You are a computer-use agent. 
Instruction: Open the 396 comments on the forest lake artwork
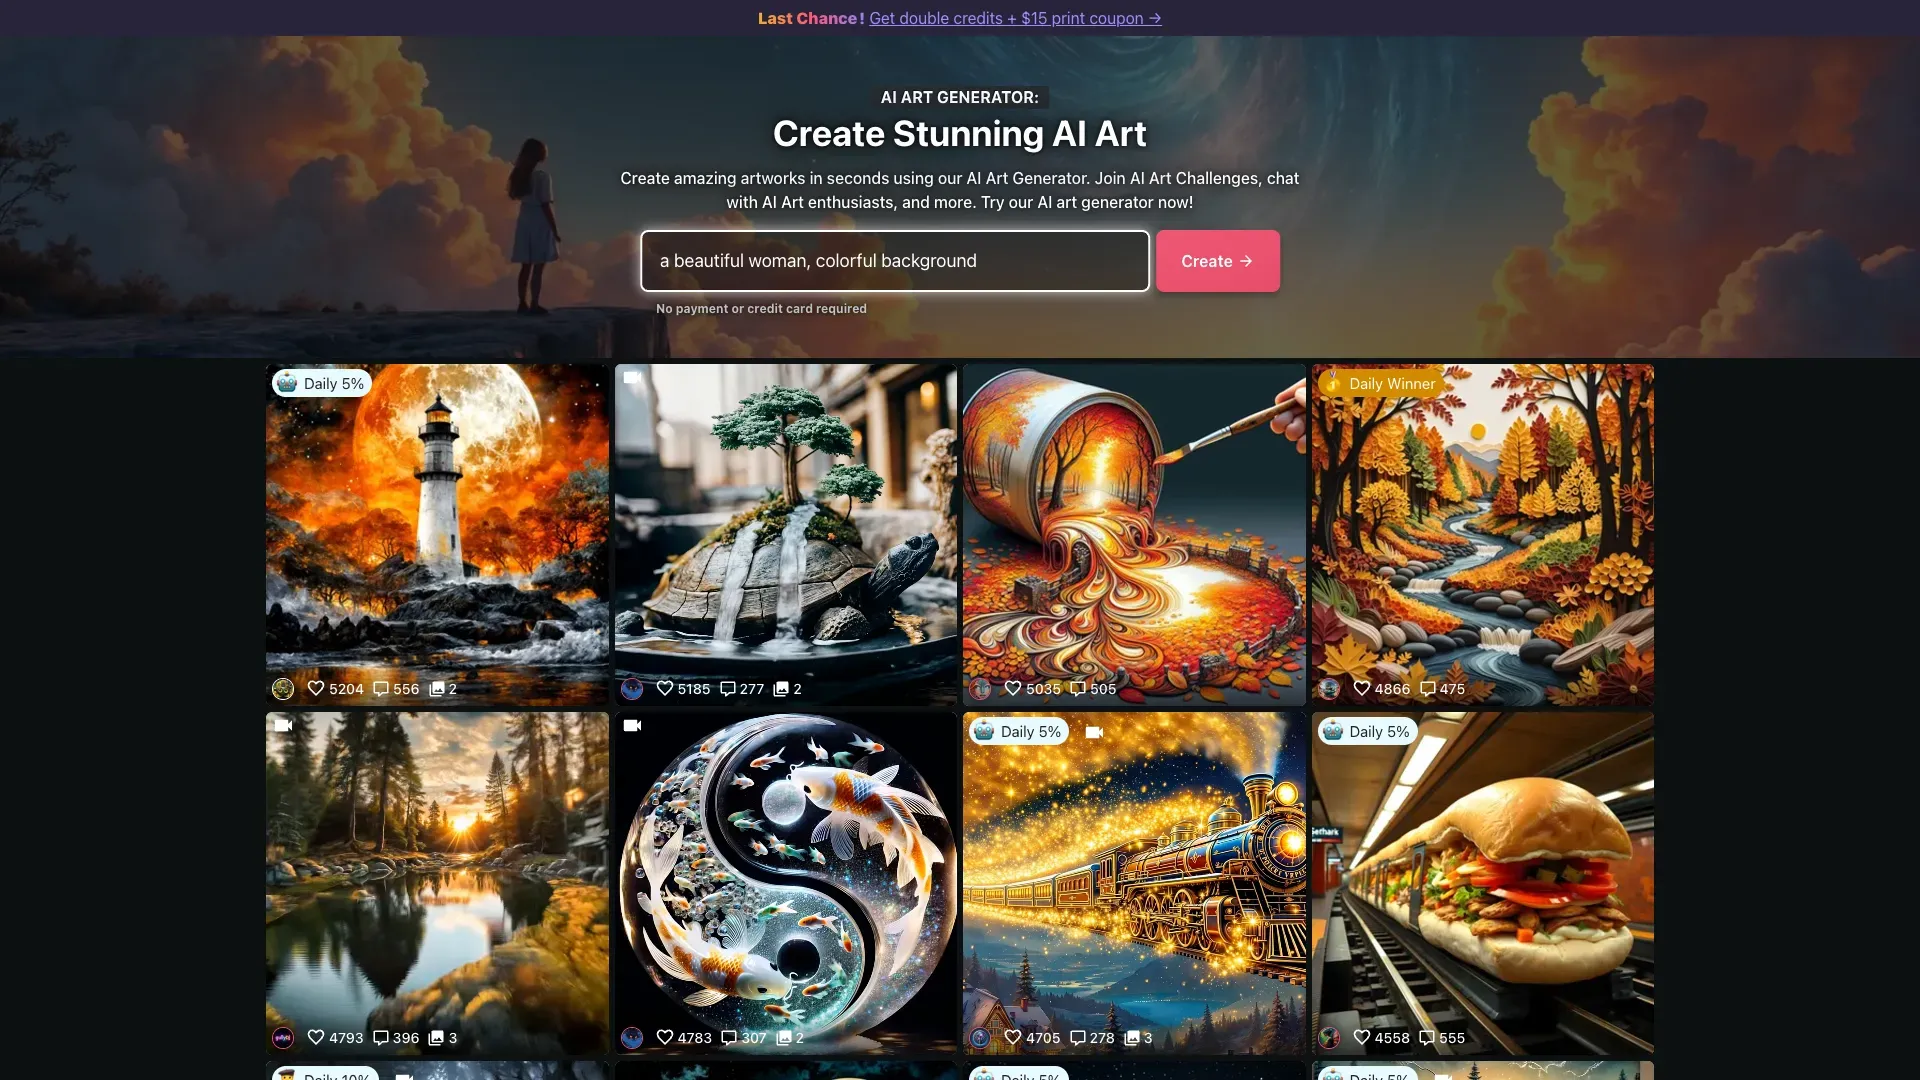tap(381, 1037)
